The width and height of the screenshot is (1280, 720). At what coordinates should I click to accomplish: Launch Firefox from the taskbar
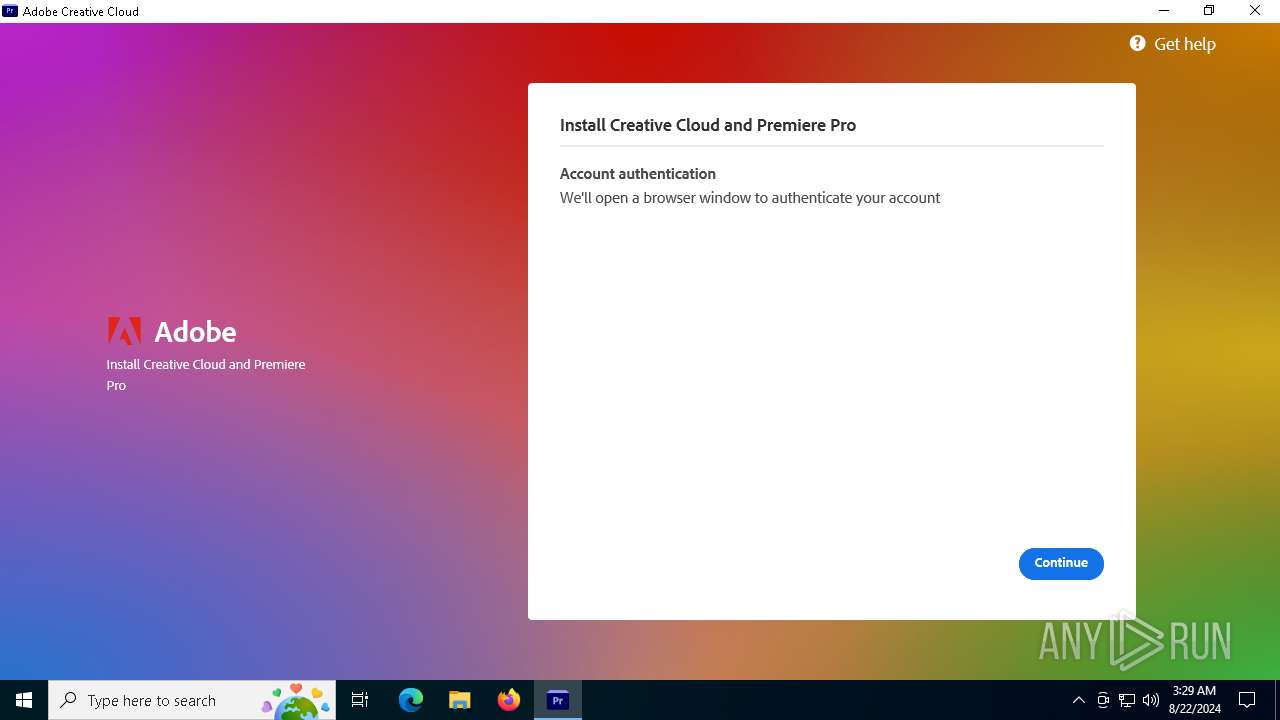coord(509,700)
